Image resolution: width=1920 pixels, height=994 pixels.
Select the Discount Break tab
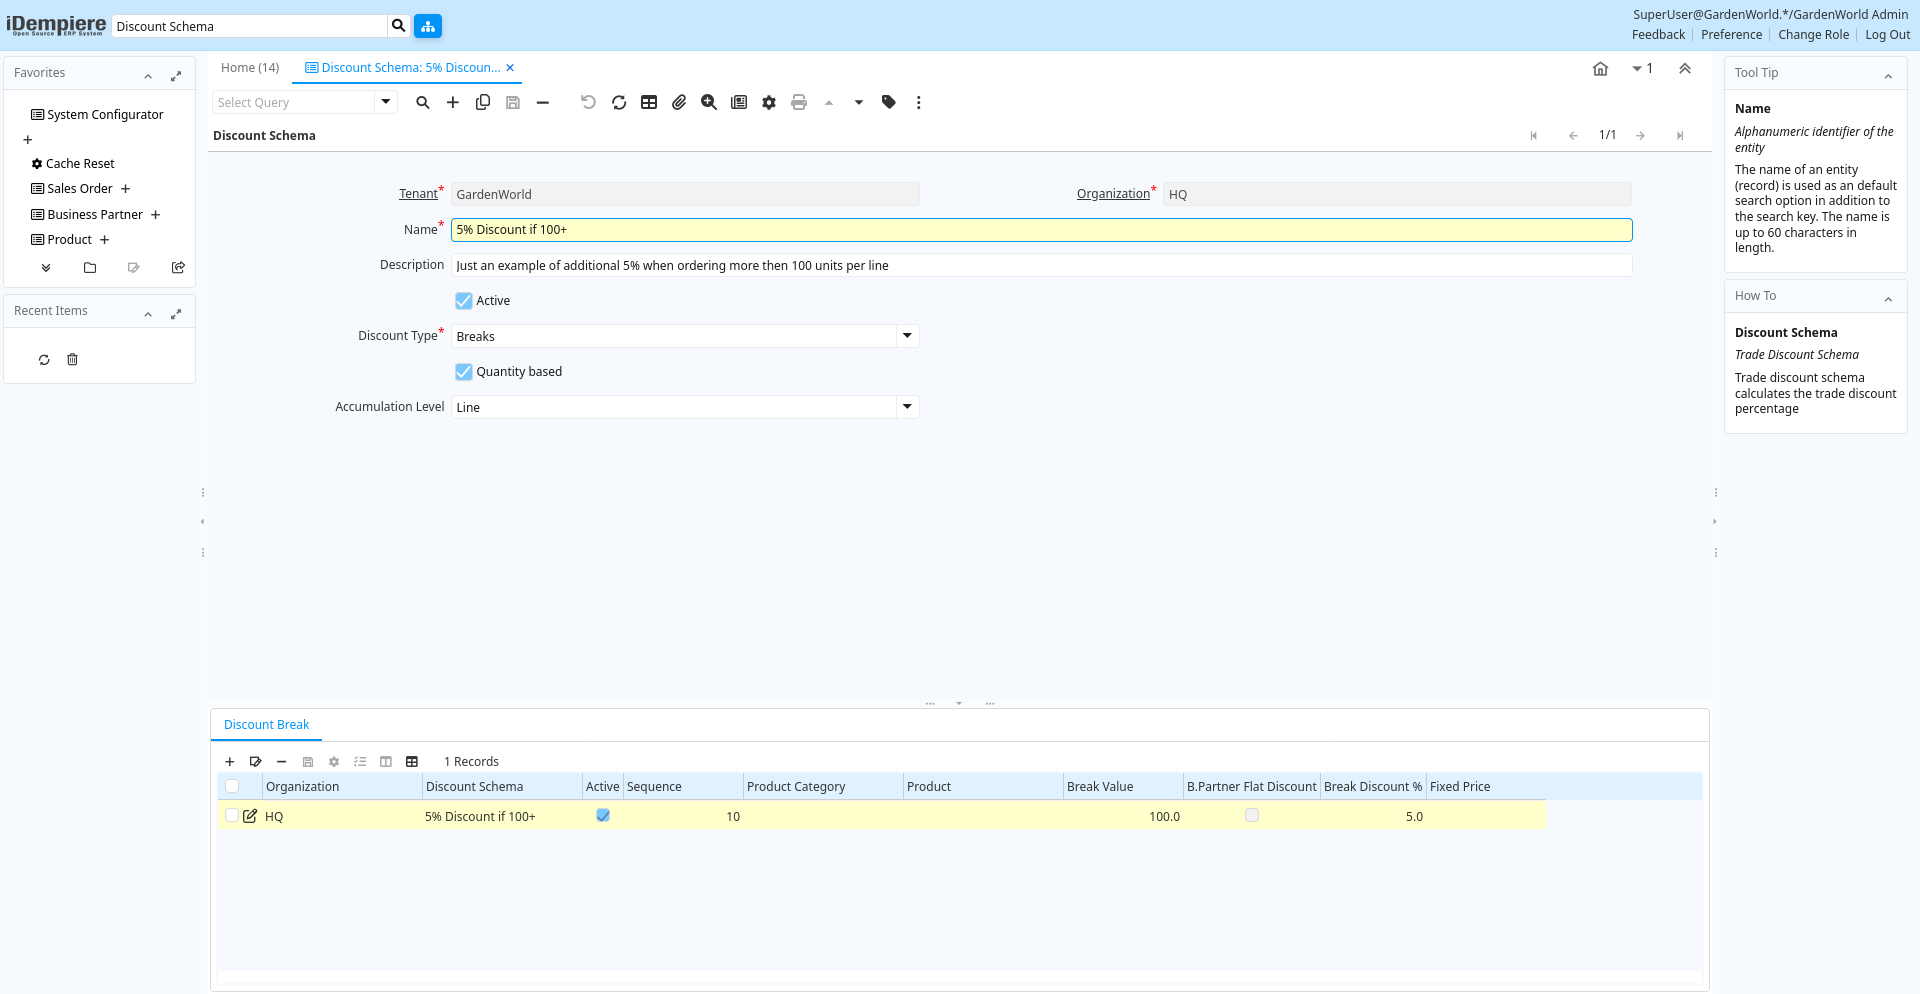point(267,725)
